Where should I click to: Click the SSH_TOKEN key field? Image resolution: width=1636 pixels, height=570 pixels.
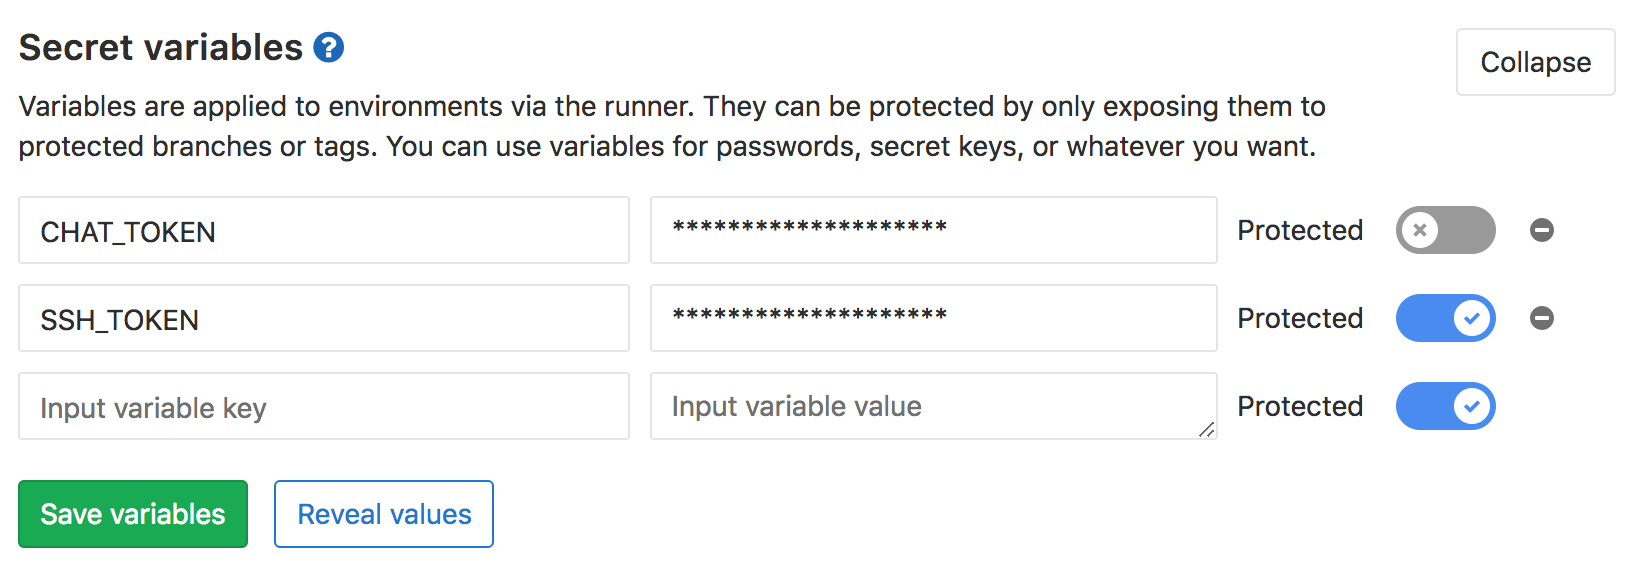pos(323,319)
